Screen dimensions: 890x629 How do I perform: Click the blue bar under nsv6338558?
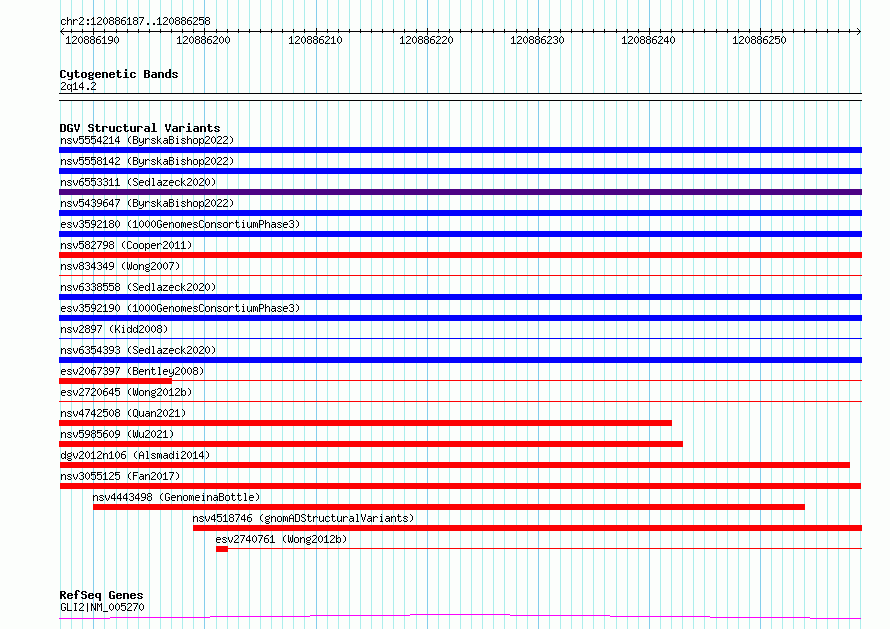[x=460, y=297]
